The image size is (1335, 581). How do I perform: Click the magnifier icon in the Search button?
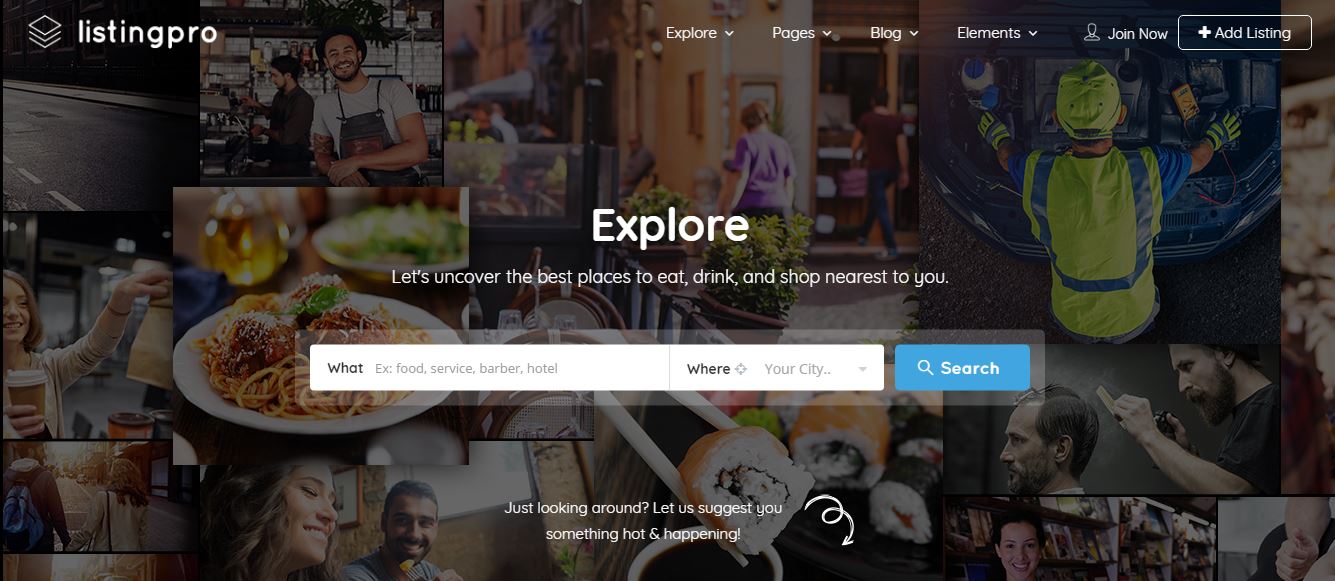925,368
